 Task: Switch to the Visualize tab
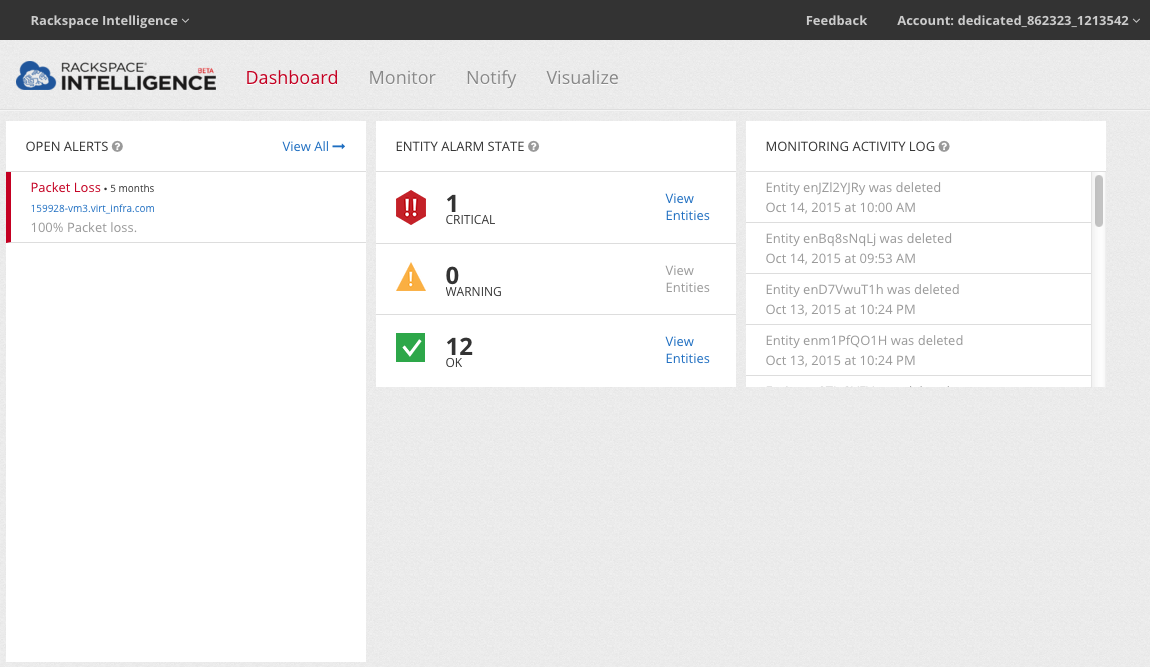point(582,77)
